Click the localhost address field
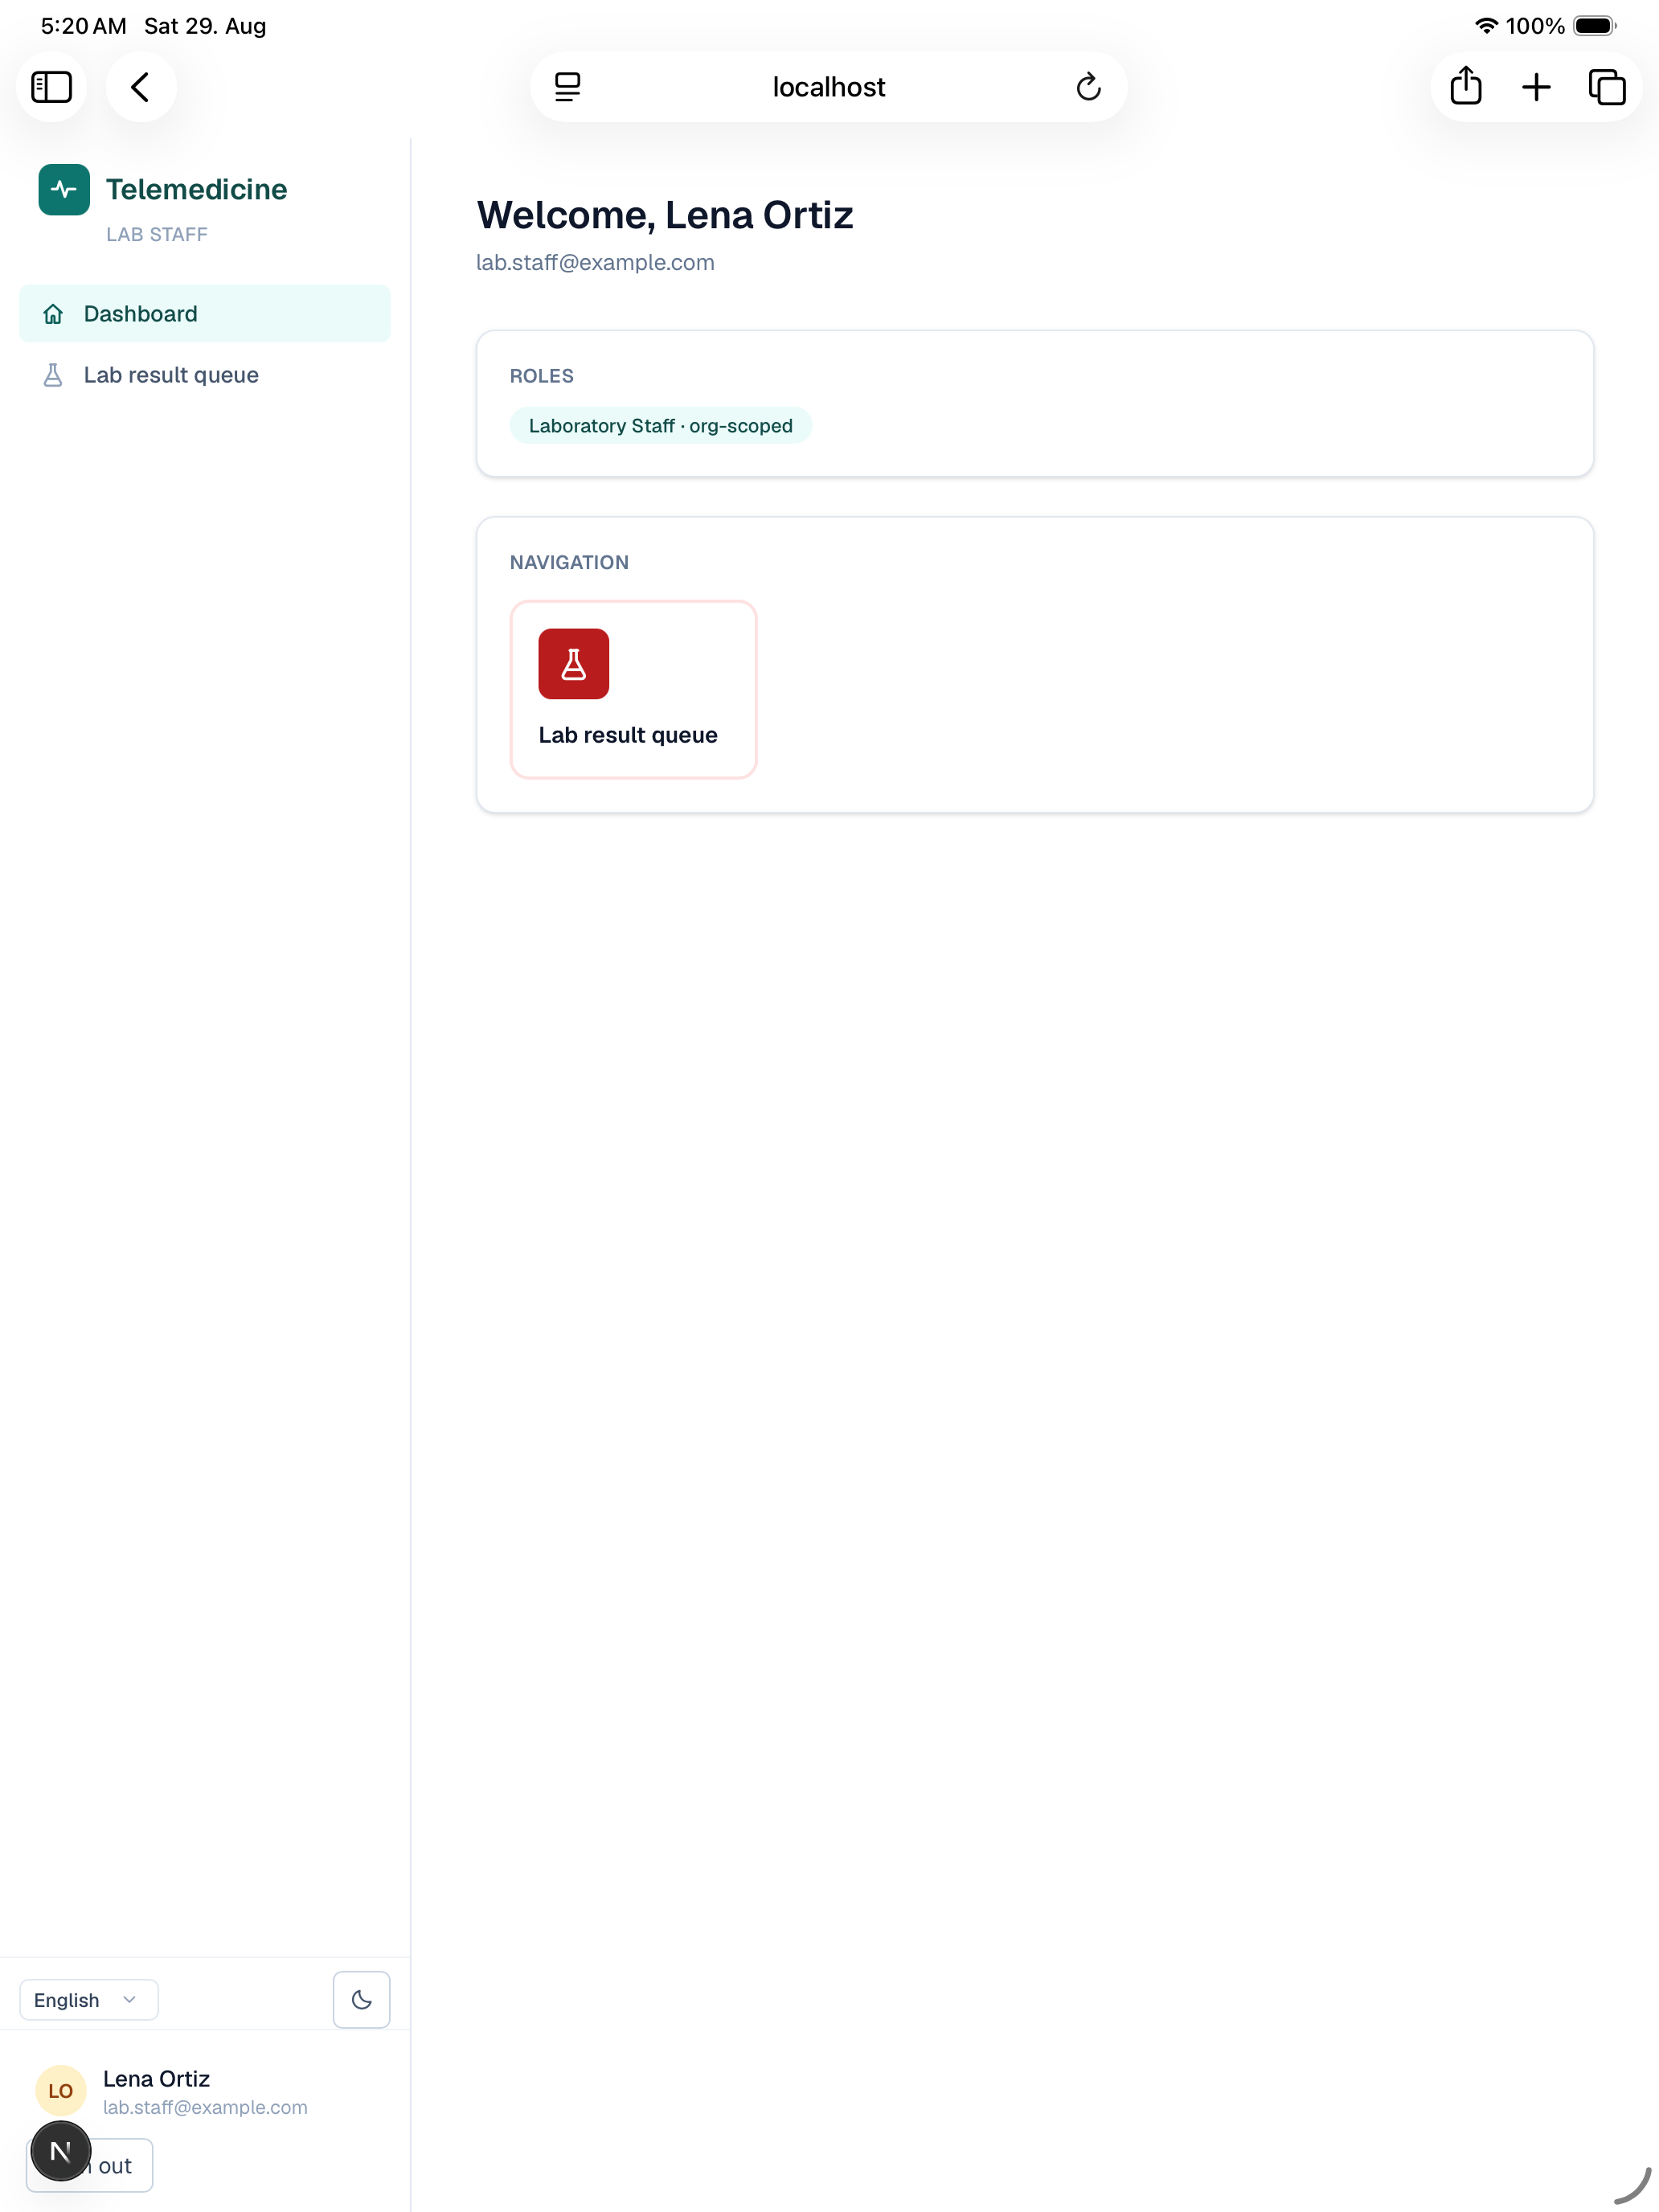 pos(829,87)
